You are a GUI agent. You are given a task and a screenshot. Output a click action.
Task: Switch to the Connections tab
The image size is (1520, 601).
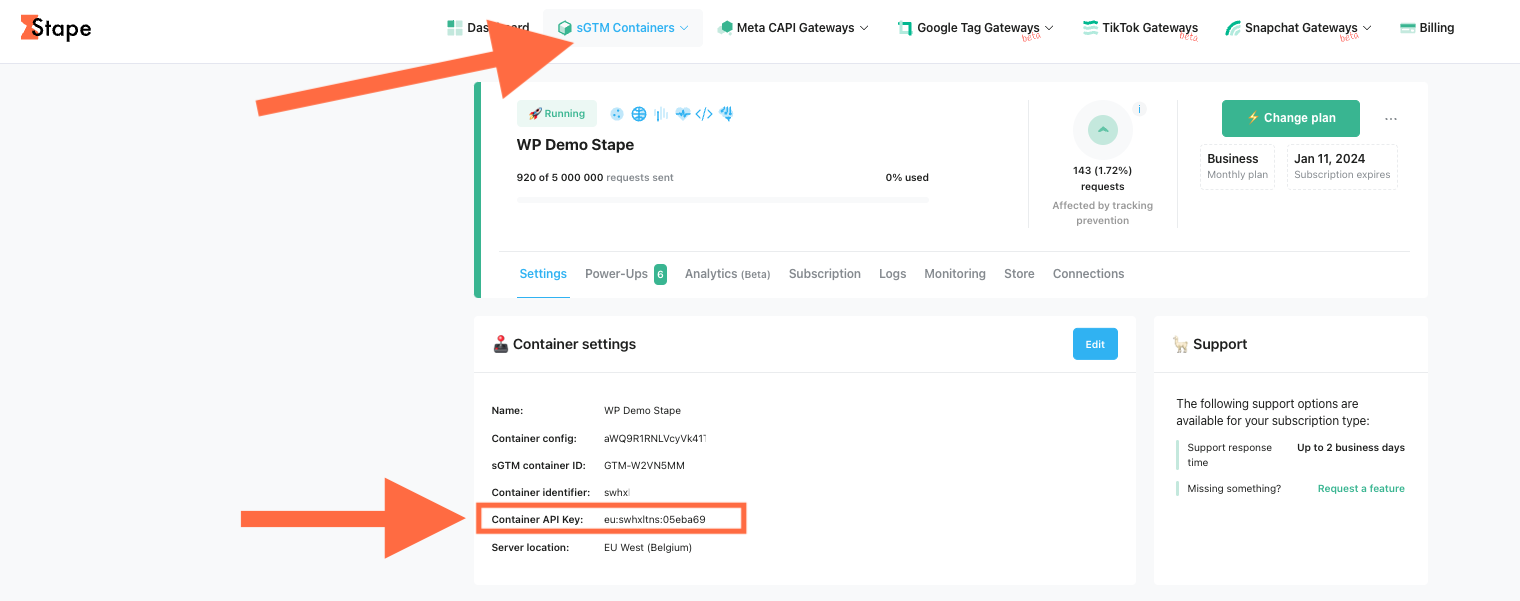pyautogui.click(x=1089, y=274)
